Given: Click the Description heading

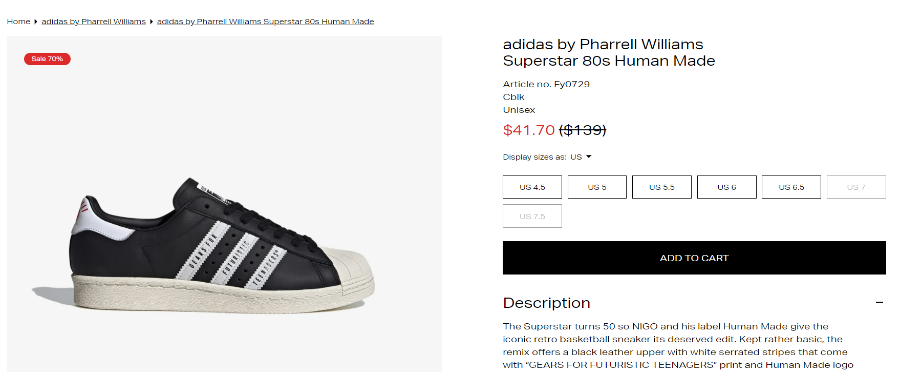Looking at the screenshot, I should point(546,303).
